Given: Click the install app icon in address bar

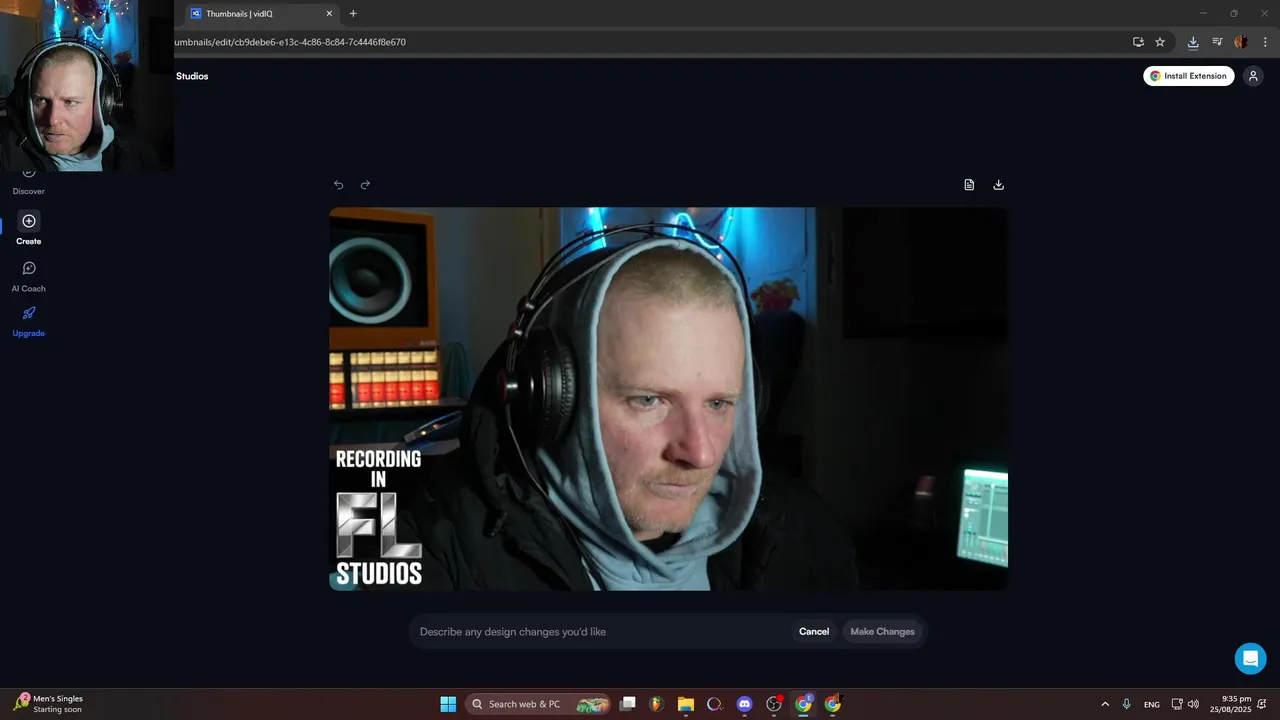Looking at the screenshot, I should pyautogui.click(x=1138, y=42).
